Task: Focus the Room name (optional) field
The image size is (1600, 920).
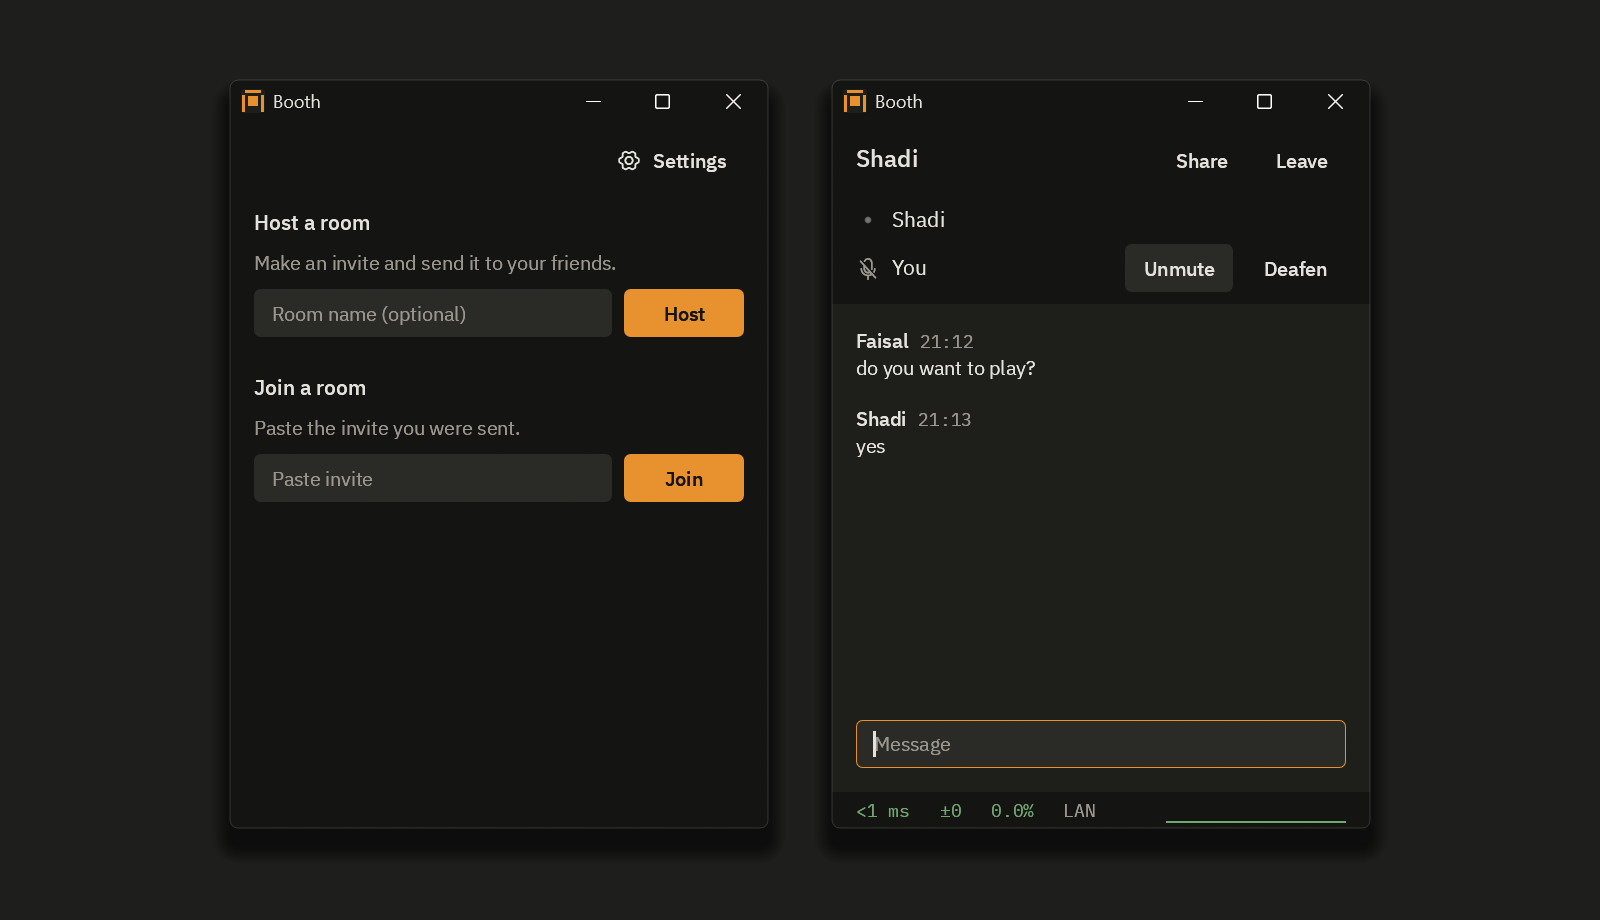Action: tap(433, 313)
